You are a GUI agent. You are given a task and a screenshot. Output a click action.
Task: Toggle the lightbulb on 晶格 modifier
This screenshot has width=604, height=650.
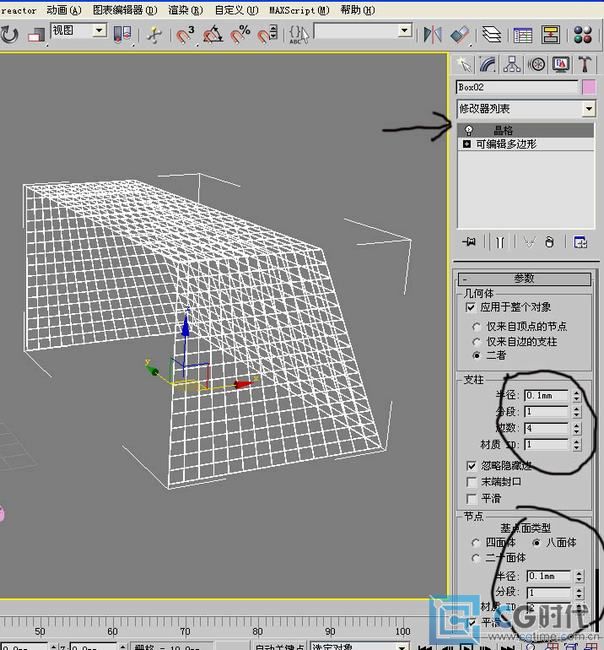pos(468,130)
